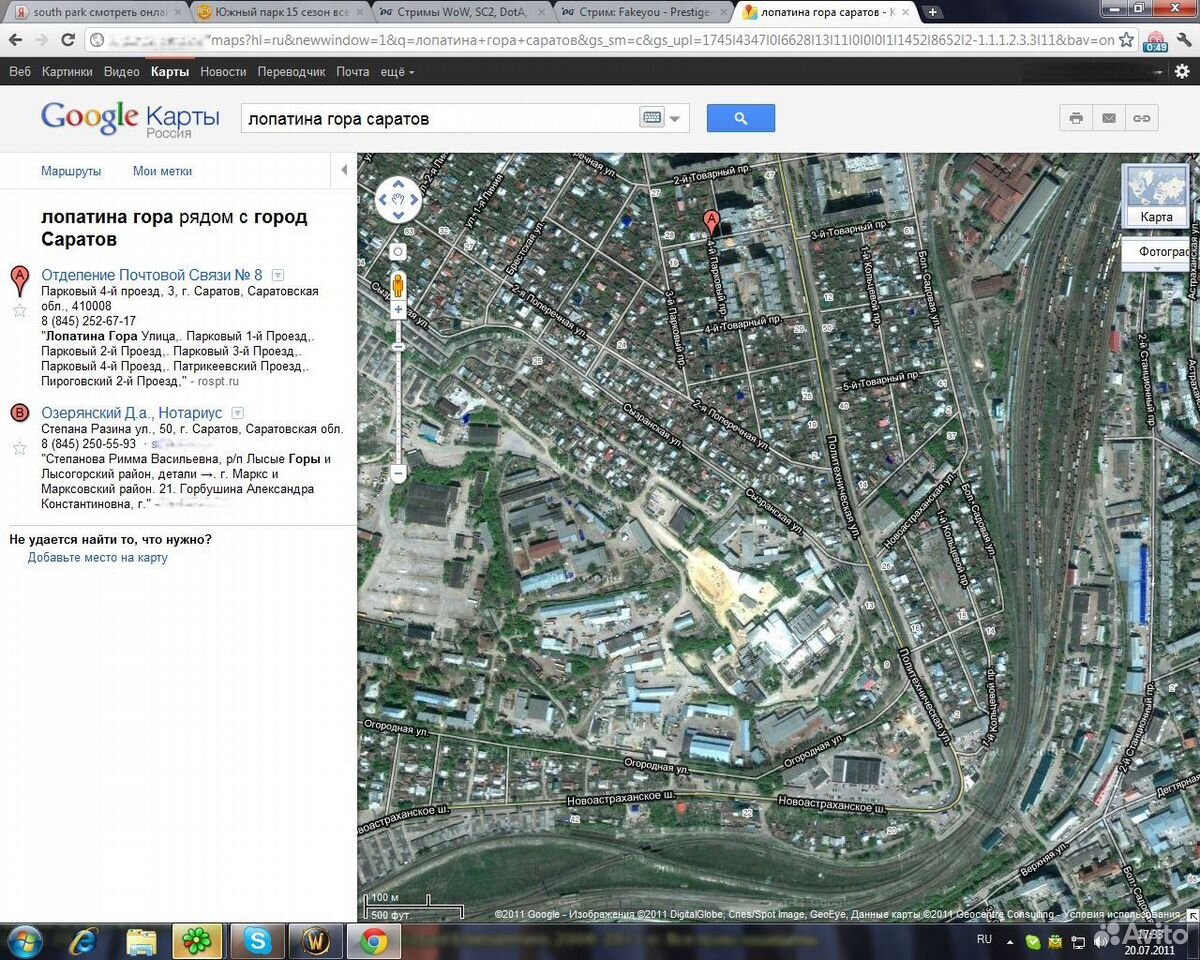The height and width of the screenshot is (960, 1200).
Task: Open Видео in Google top bar
Action: 122,72
